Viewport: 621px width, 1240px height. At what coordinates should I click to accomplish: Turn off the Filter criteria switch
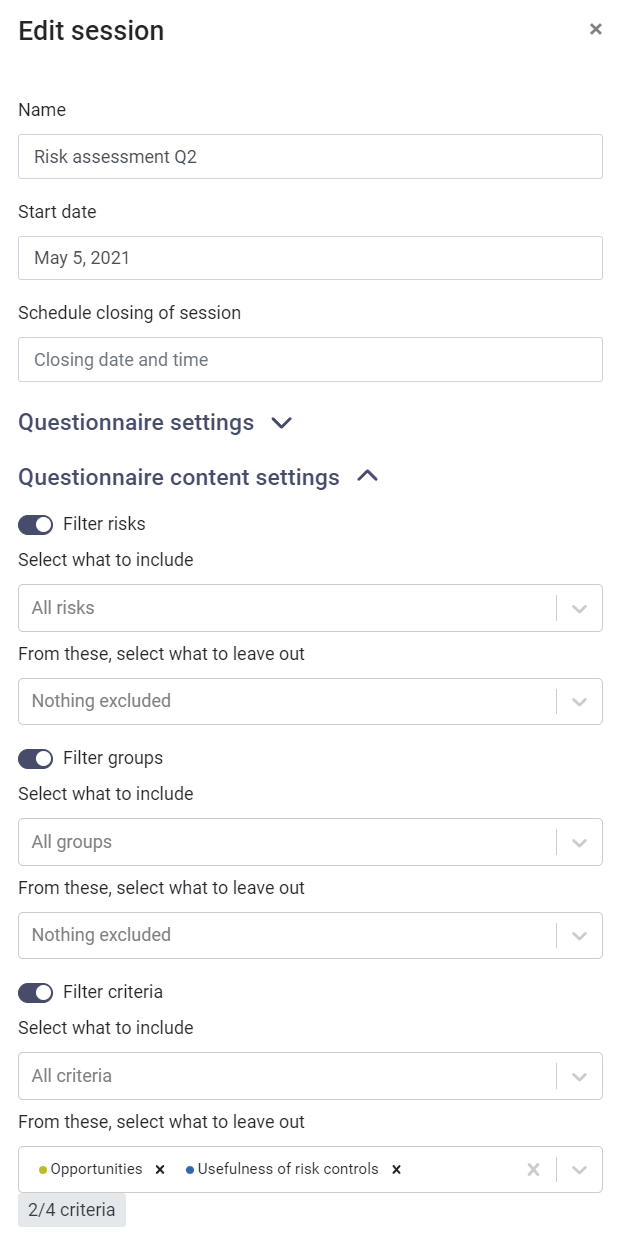36,992
